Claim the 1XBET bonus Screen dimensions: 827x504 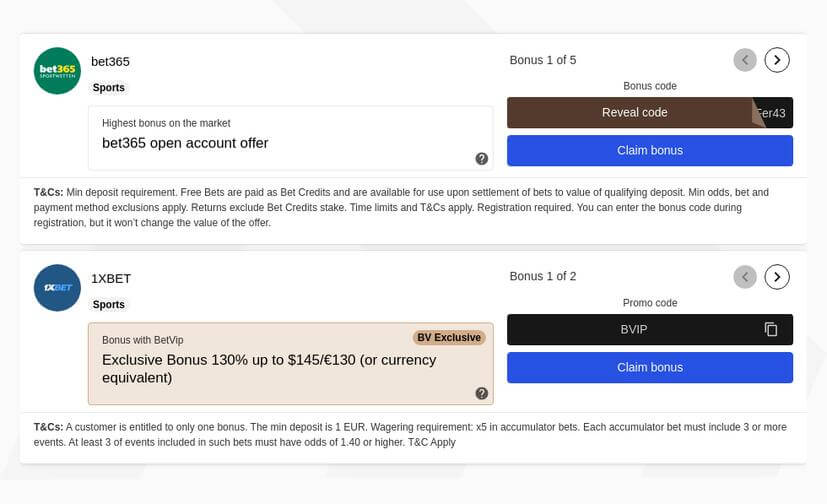[650, 368]
